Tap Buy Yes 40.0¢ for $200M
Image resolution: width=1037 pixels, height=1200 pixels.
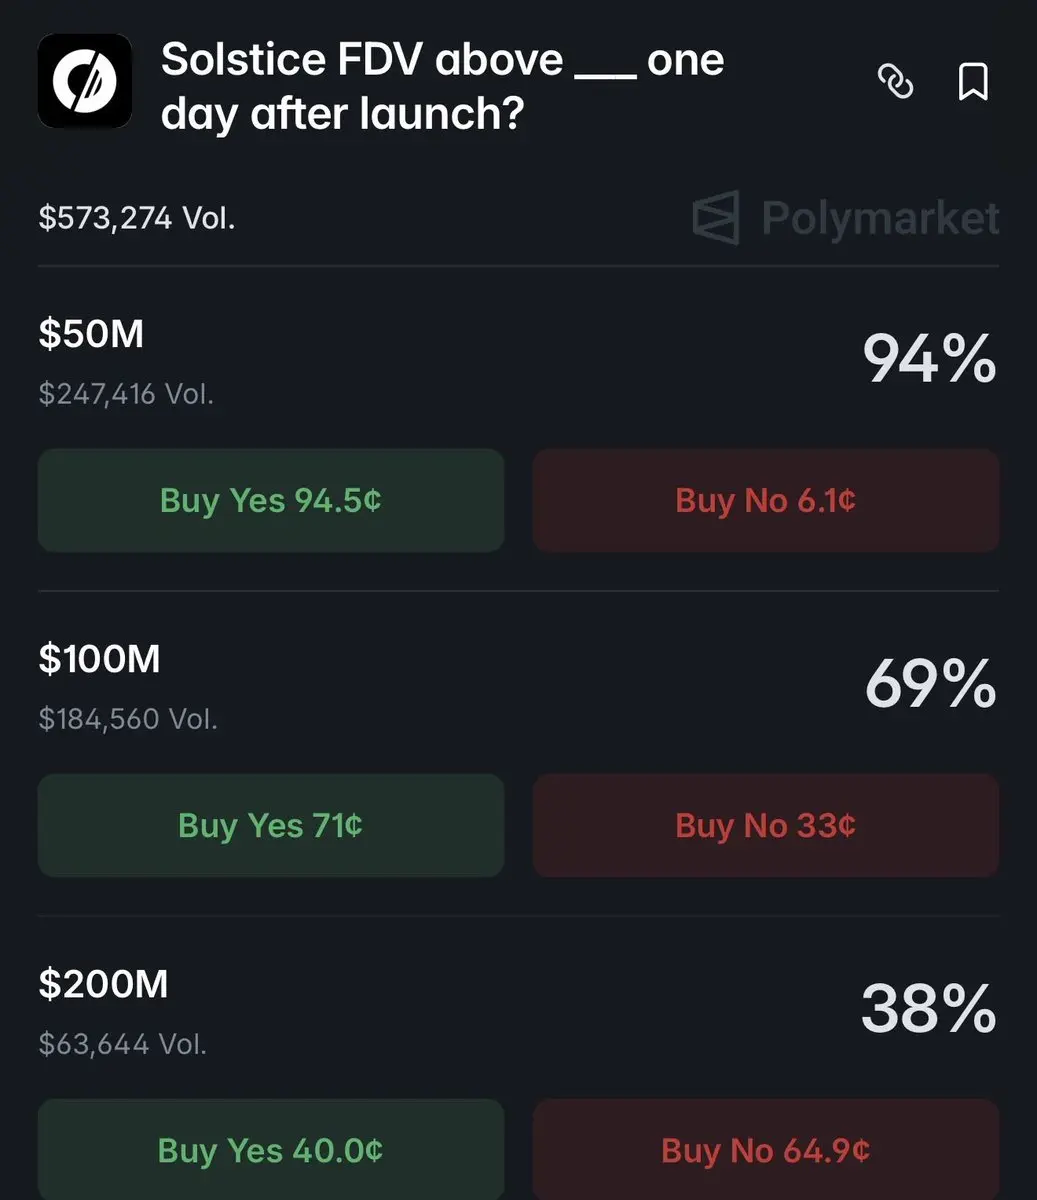click(x=270, y=1150)
